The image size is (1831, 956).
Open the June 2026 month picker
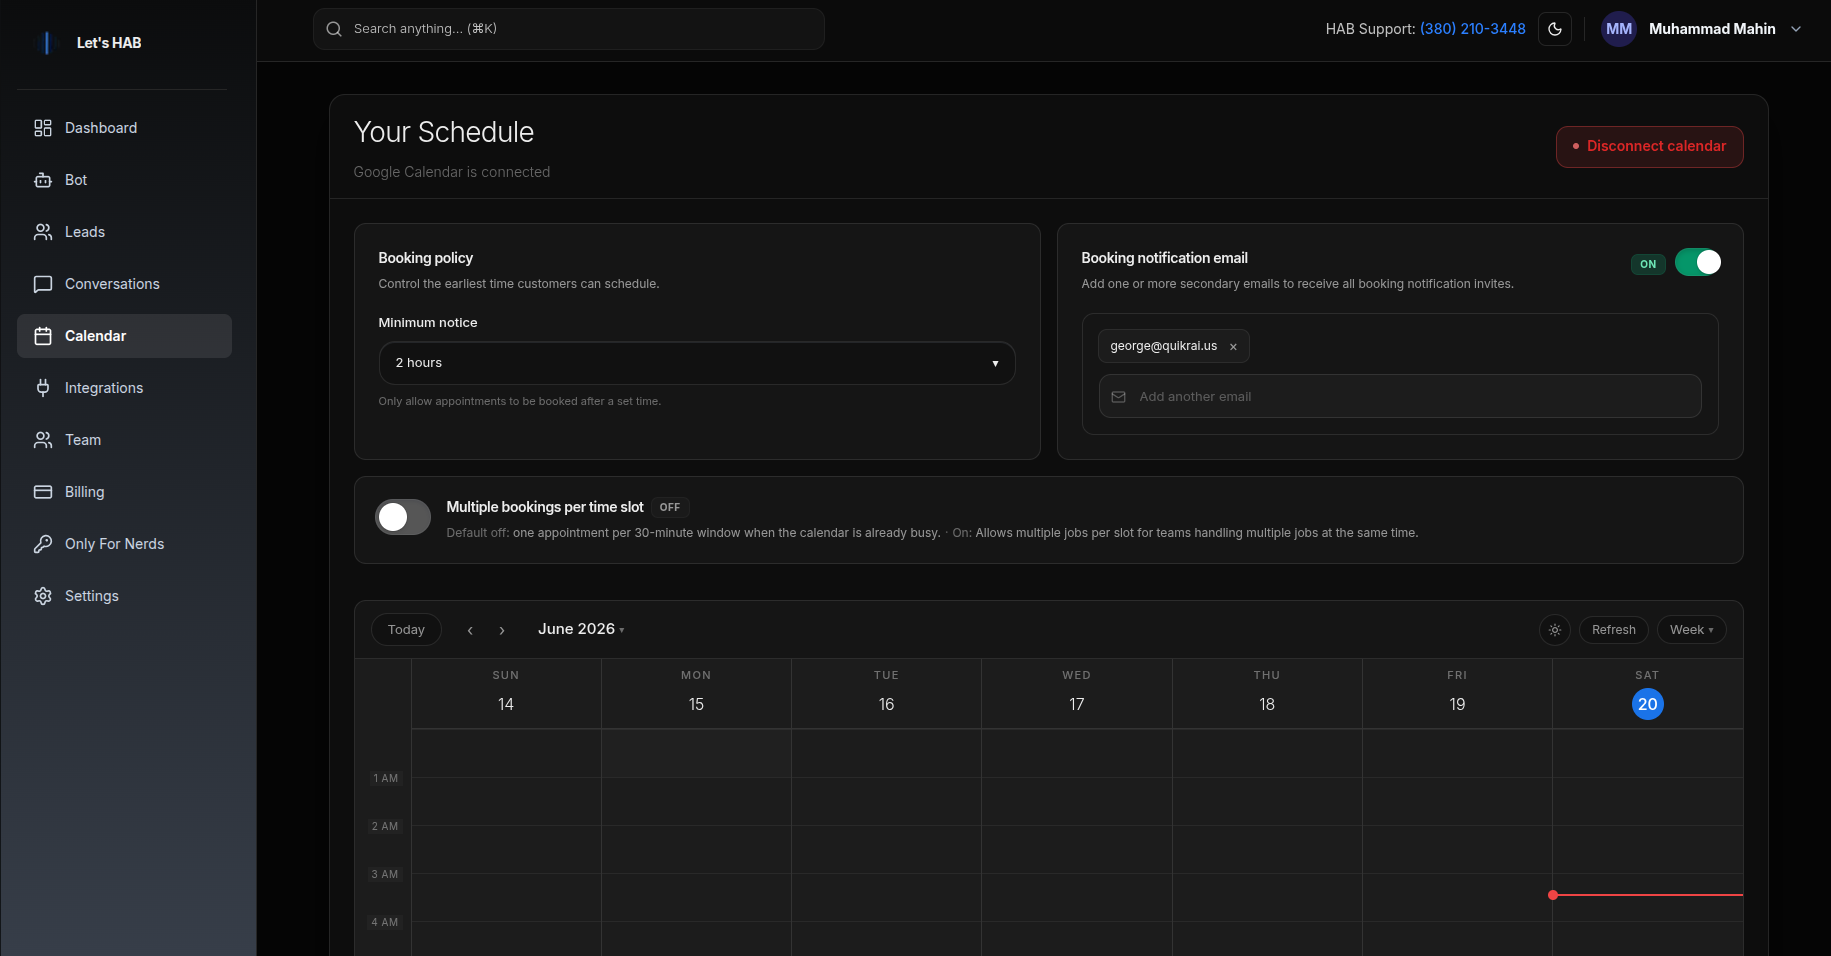point(581,629)
